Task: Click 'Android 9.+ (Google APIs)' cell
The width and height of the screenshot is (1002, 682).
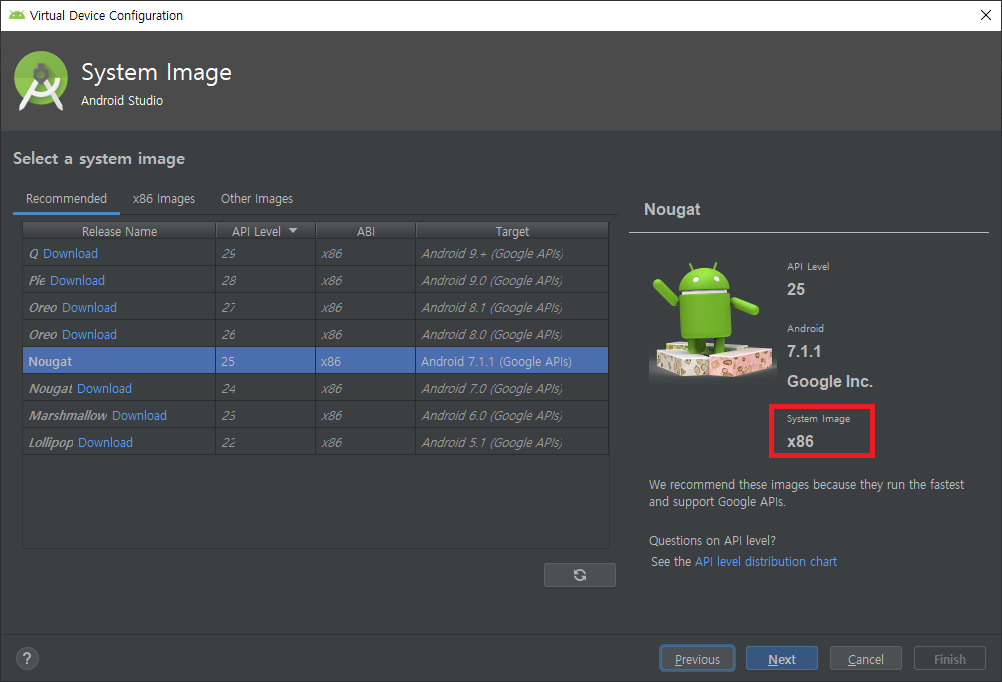Action: [x=512, y=254]
